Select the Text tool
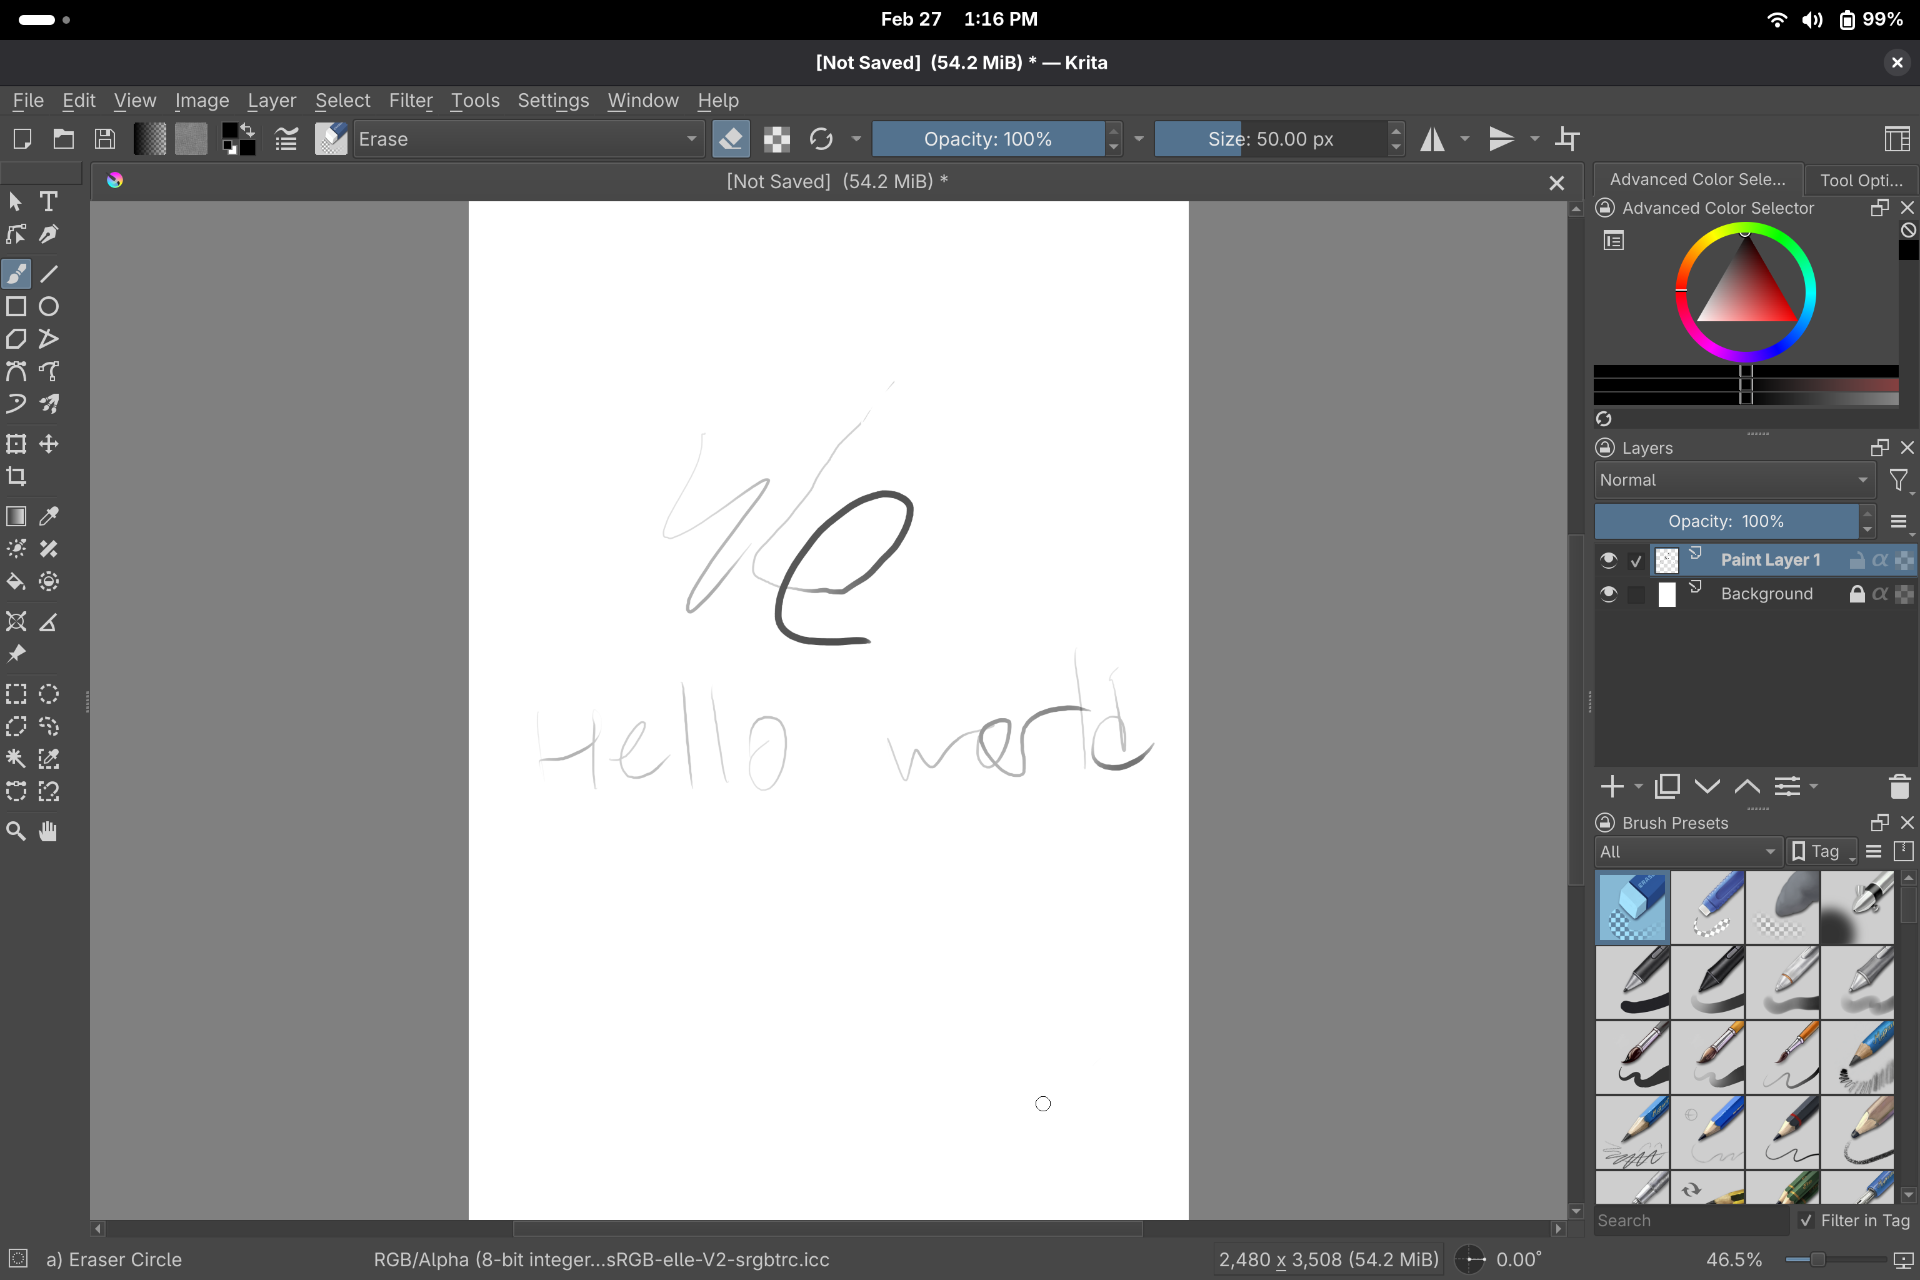The width and height of the screenshot is (1920, 1280). tap(48, 202)
